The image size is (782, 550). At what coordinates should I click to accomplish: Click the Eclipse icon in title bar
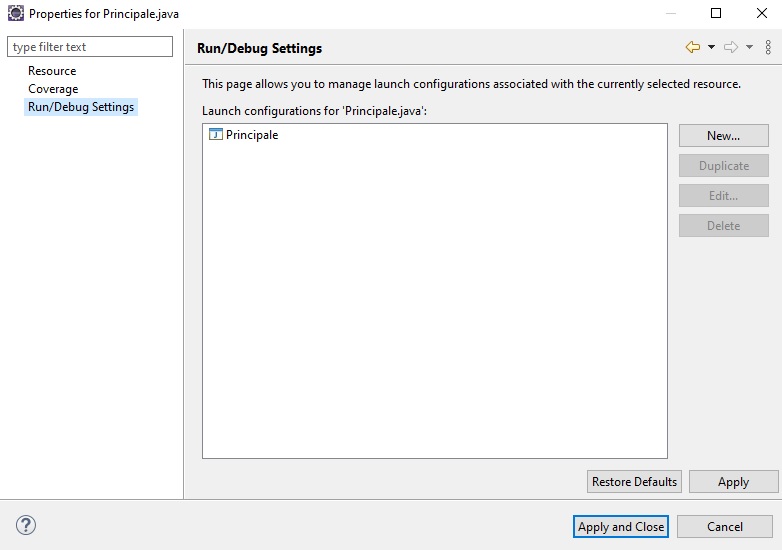pyautogui.click(x=15, y=14)
